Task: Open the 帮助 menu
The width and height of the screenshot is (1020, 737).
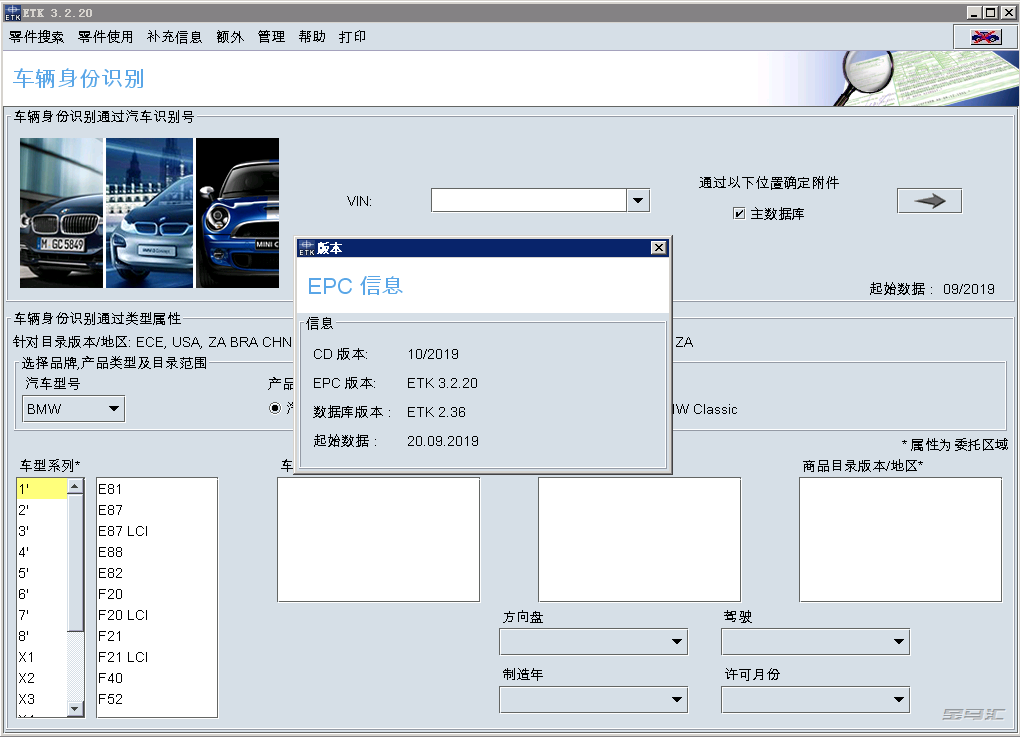Action: point(312,37)
